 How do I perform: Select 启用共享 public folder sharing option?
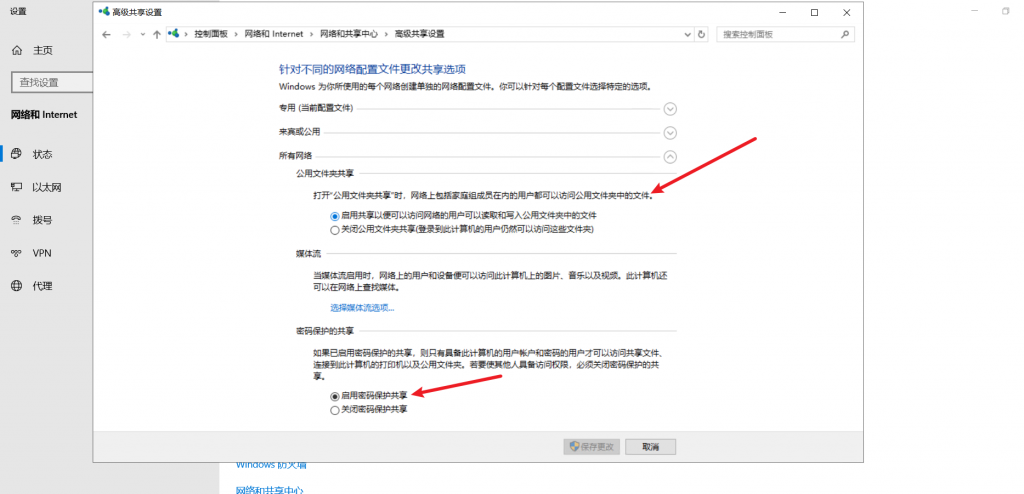335,215
